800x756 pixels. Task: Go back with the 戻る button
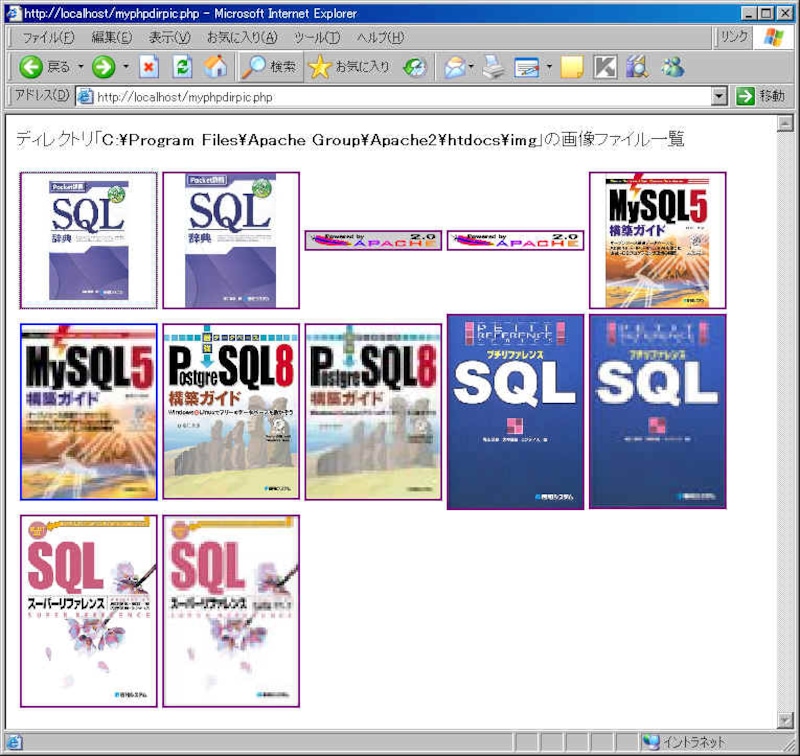[x=44, y=67]
